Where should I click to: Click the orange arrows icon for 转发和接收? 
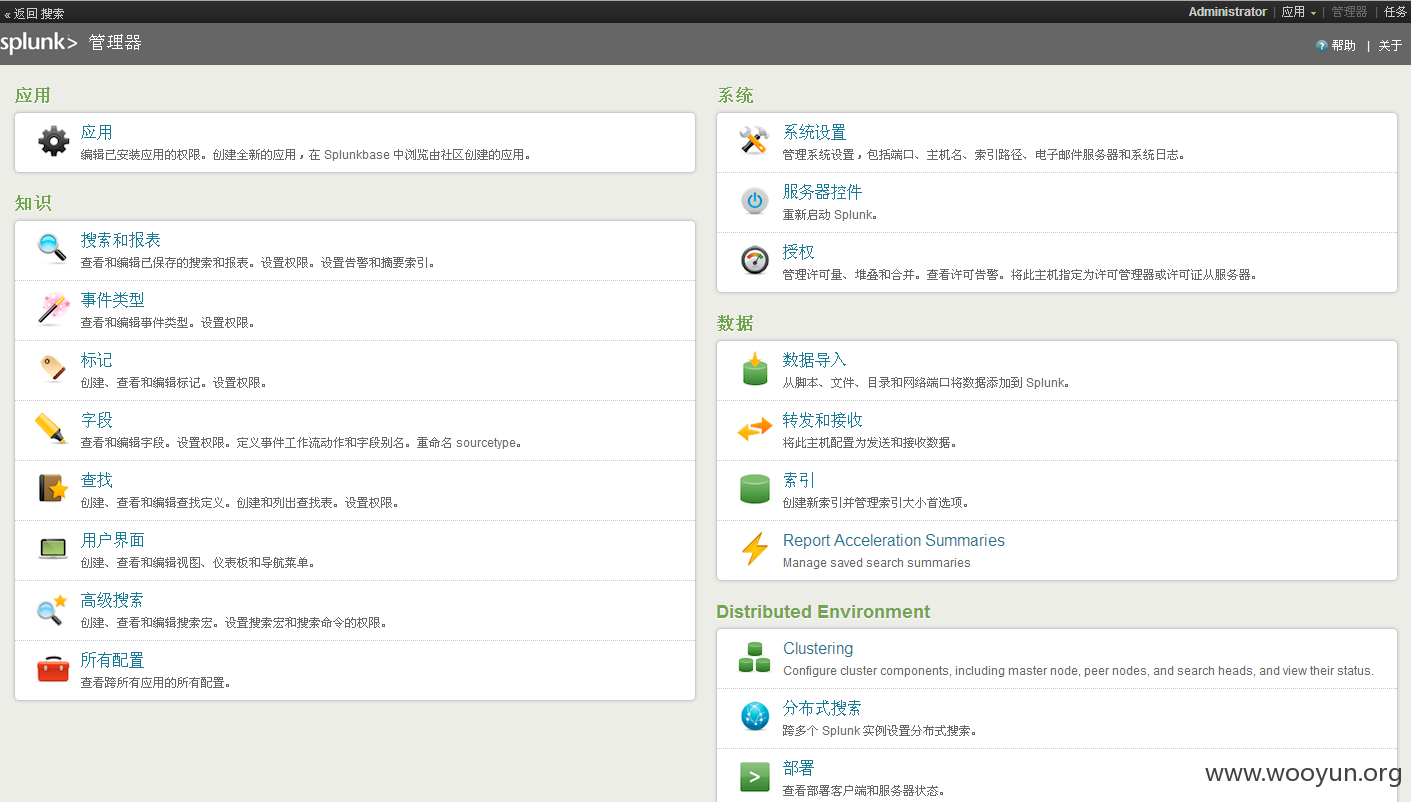click(x=755, y=429)
